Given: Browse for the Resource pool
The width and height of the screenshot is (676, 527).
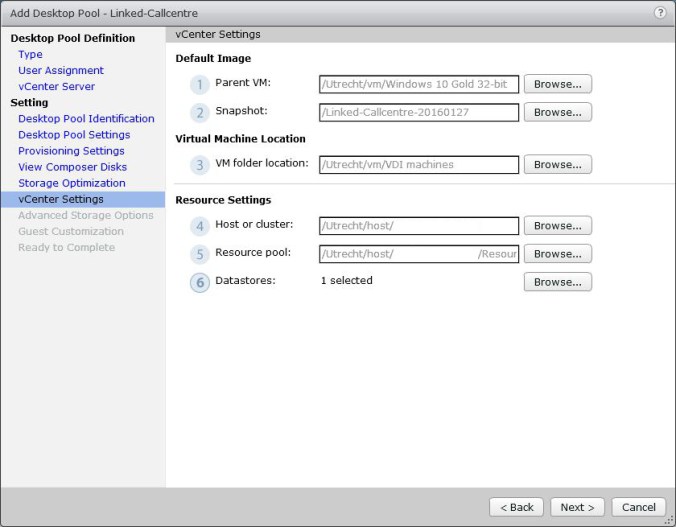Looking at the screenshot, I should 557,254.
